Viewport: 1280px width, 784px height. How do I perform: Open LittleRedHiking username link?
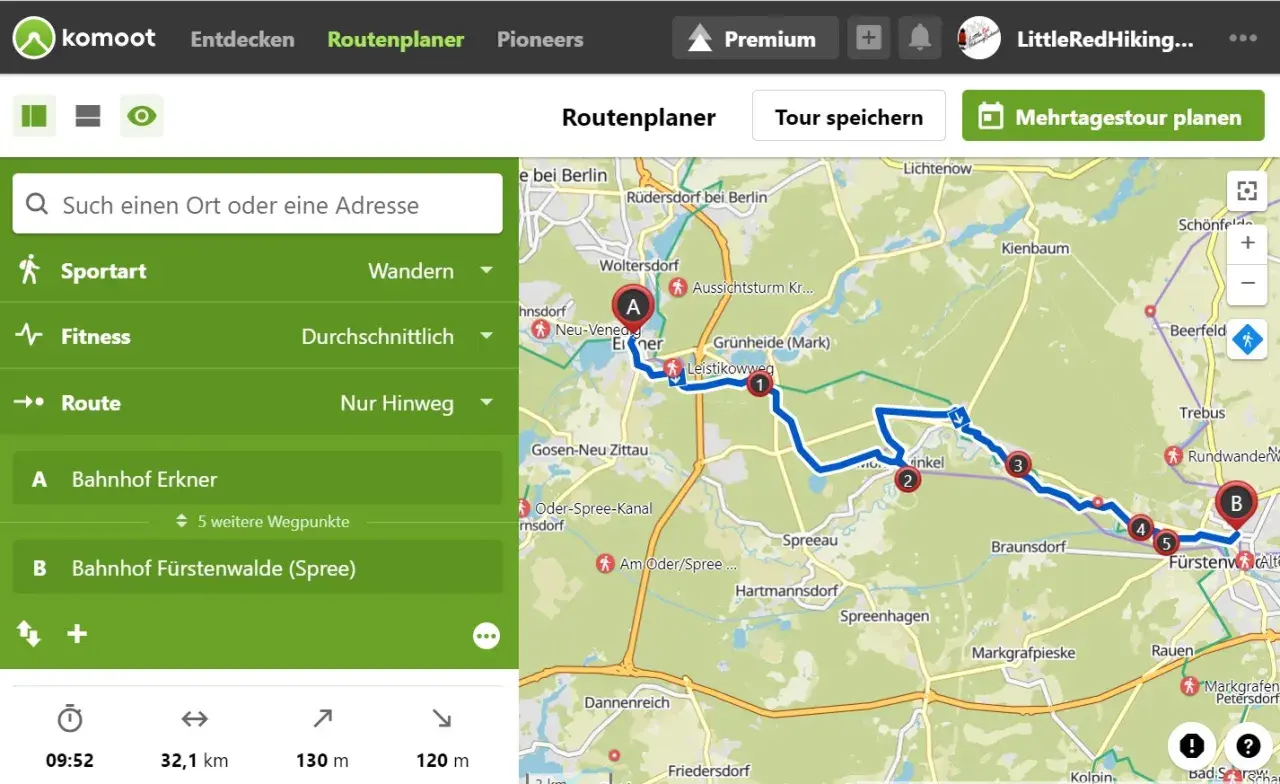pos(1105,39)
